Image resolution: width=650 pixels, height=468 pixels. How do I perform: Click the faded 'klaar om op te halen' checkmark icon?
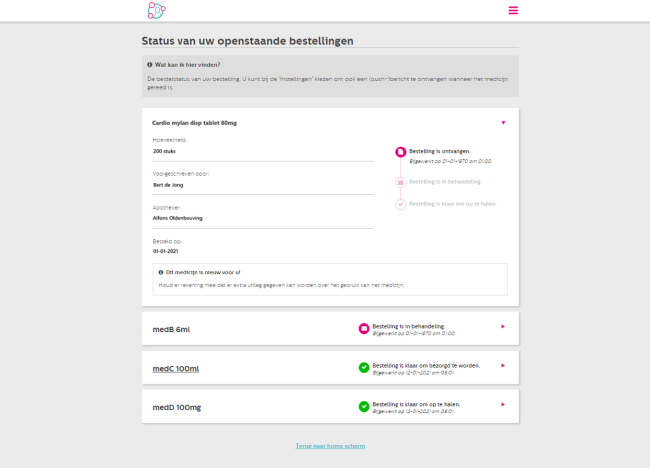coord(400,204)
